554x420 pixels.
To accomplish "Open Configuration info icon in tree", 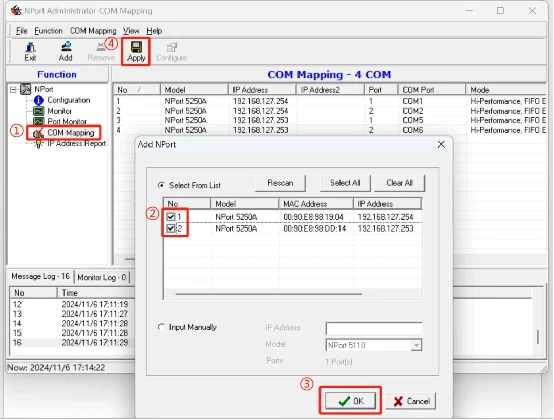I will pyautogui.click(x=39, y=101).
